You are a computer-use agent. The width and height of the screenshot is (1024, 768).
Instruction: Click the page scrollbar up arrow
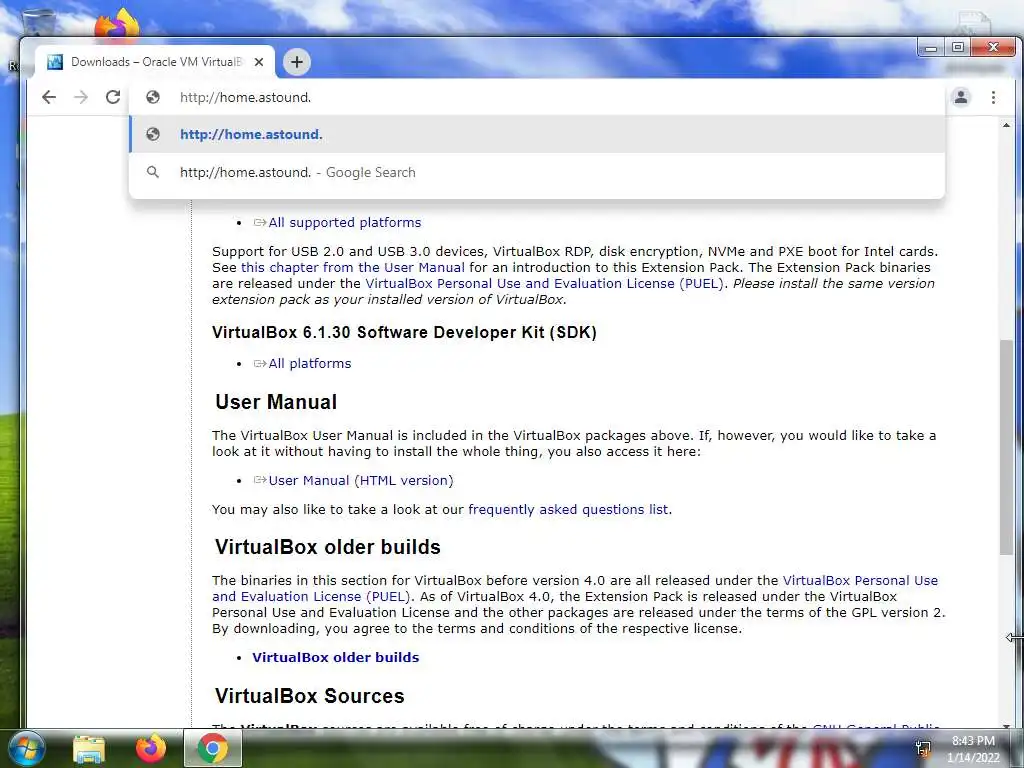point(1006,125)
